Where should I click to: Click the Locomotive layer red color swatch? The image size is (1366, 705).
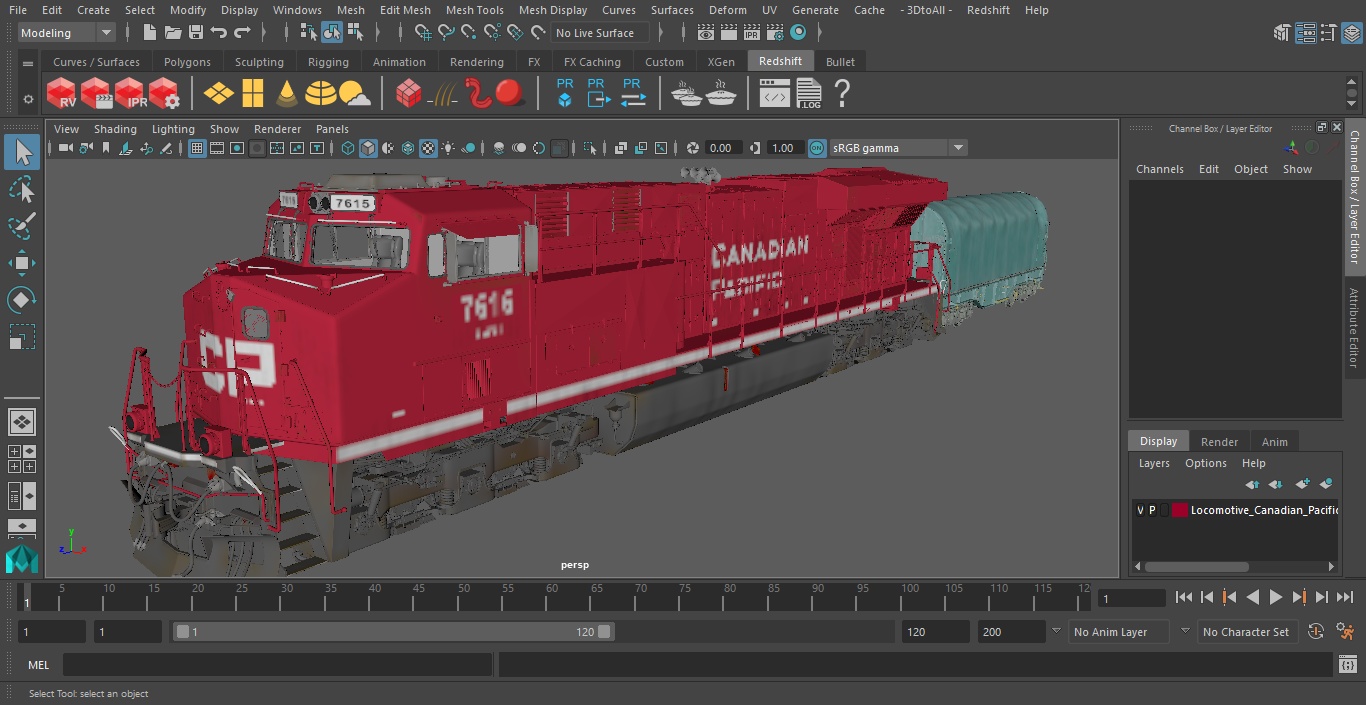pyautogui.click(x=1179, y=510)
